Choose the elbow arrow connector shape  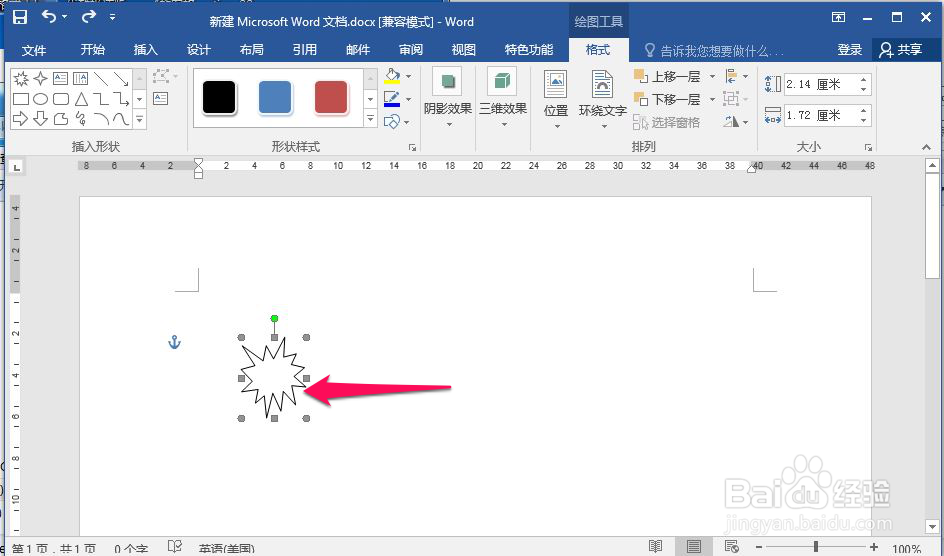tap(121, 99)
